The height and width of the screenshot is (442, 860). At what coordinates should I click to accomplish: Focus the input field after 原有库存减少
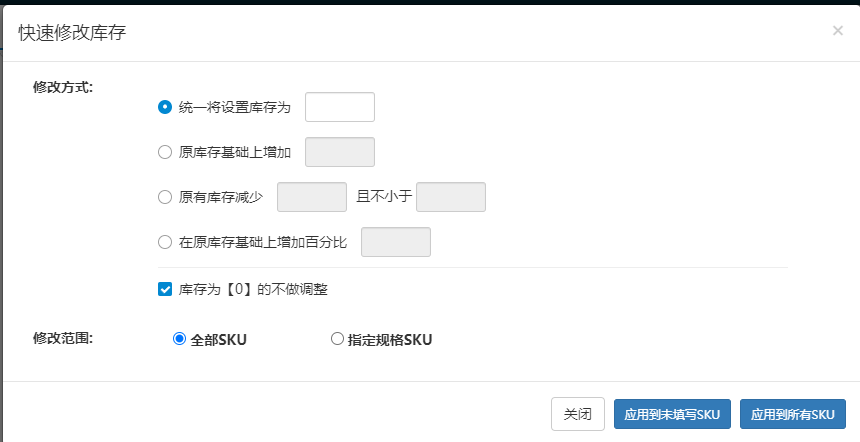point(311,197)
